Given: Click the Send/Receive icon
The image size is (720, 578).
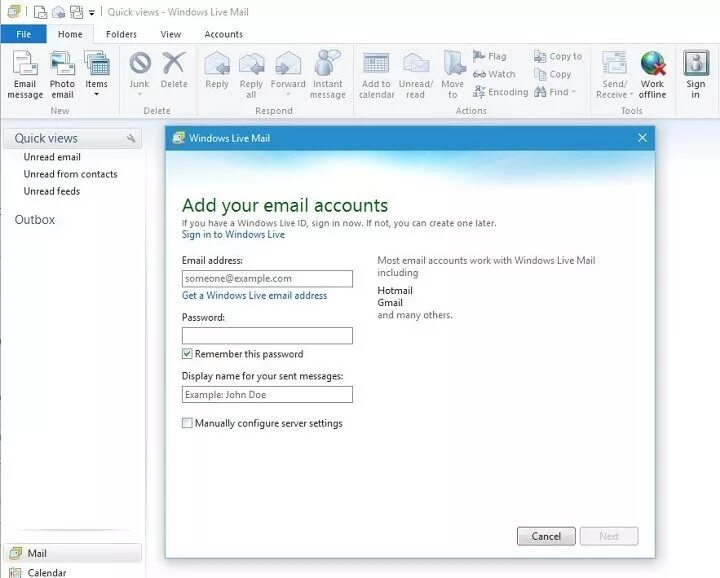Looking at the screenshot, I should tap(614, 63).
